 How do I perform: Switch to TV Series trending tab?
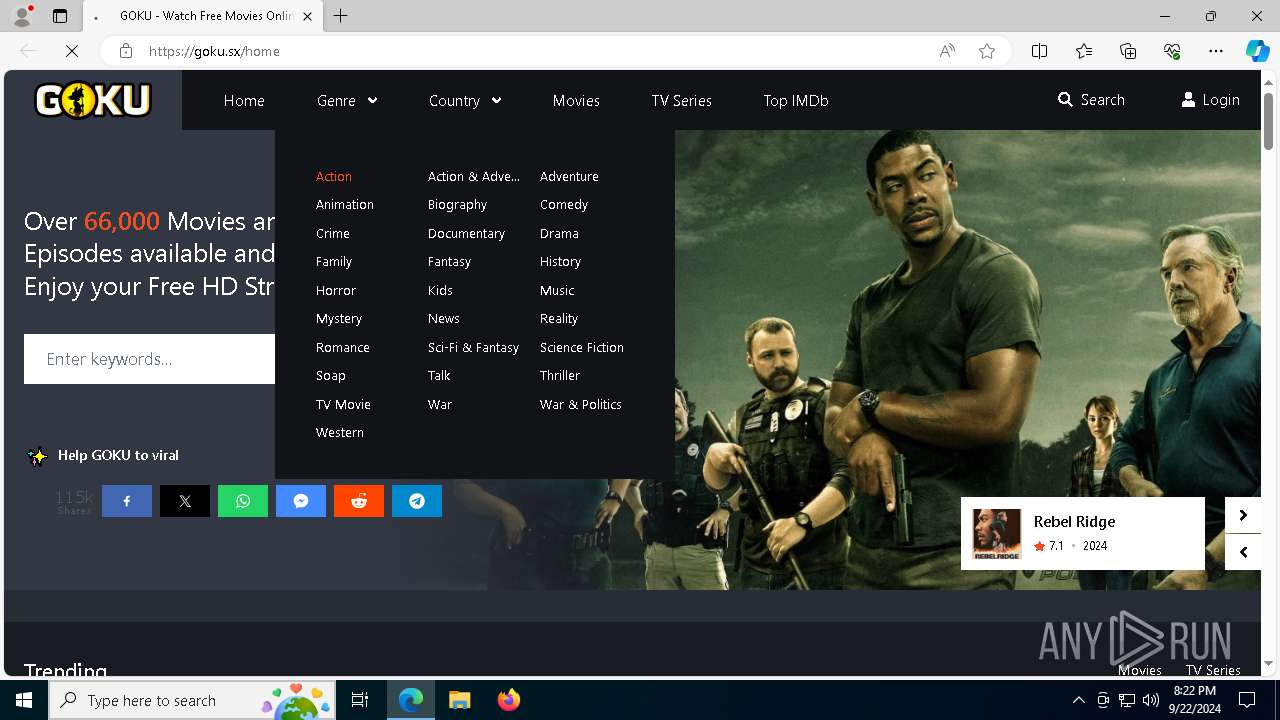(x=1213, y=670)
